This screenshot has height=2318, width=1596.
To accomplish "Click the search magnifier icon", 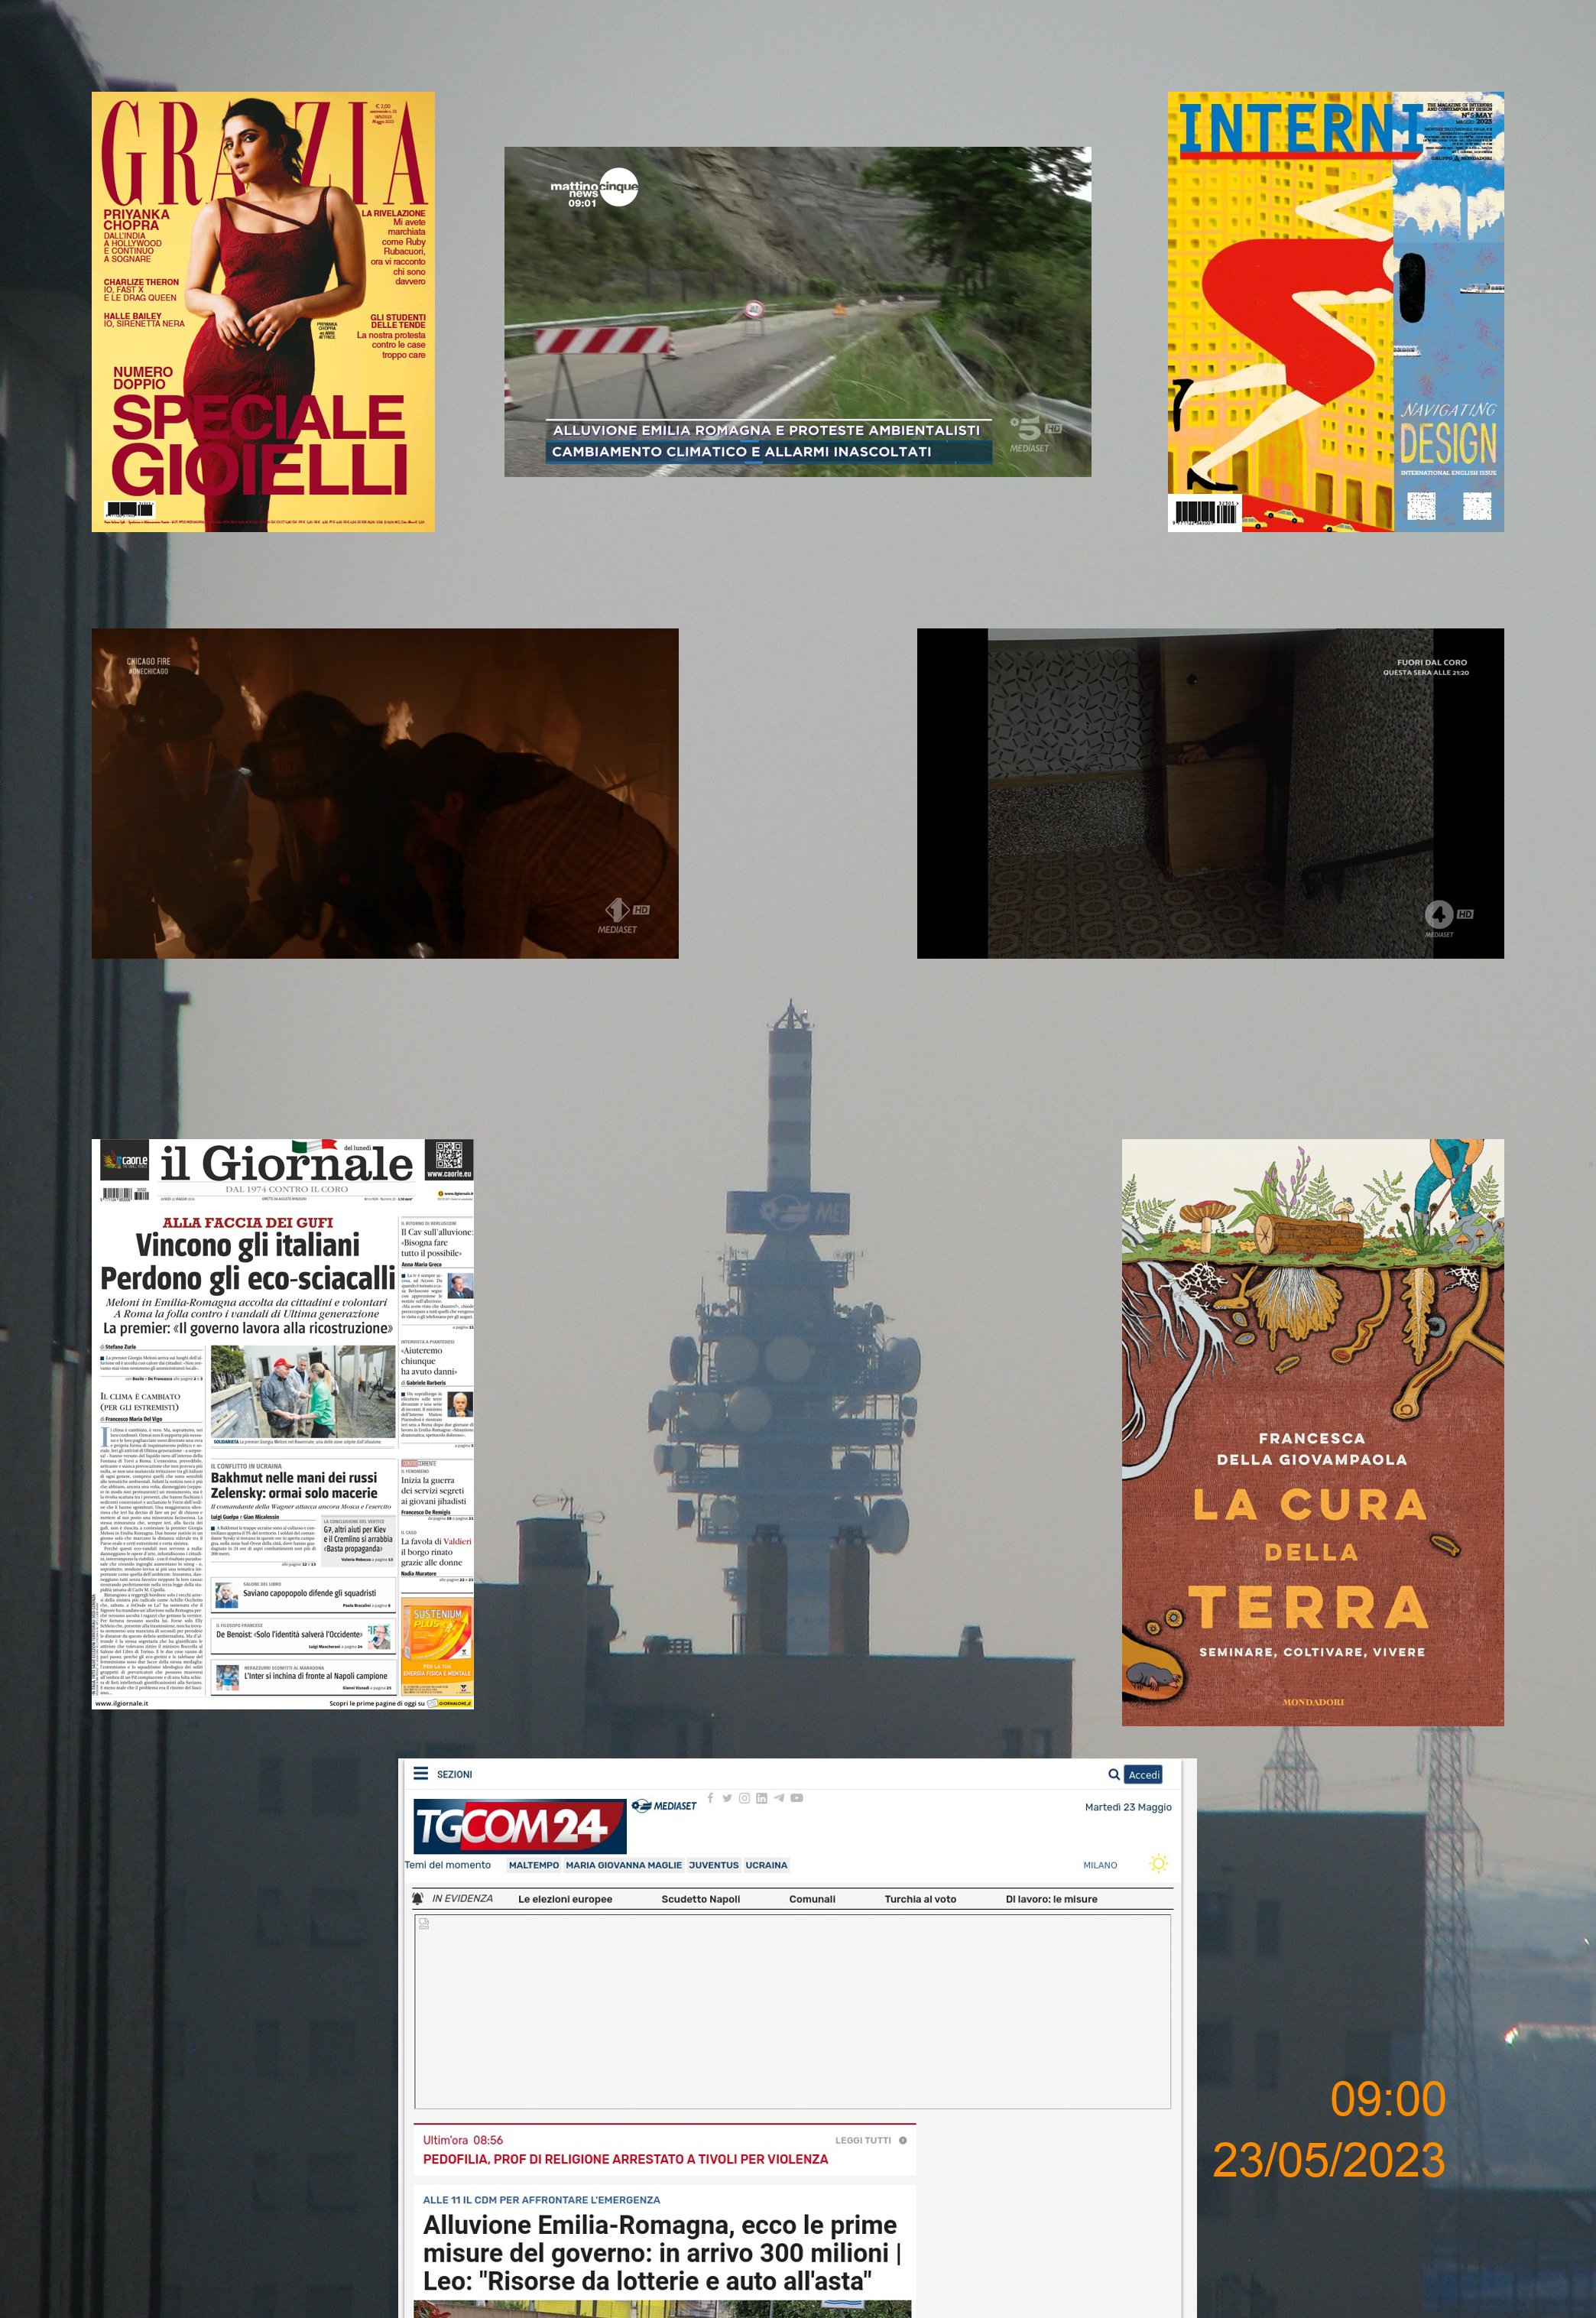I will click(1113, 1774).
